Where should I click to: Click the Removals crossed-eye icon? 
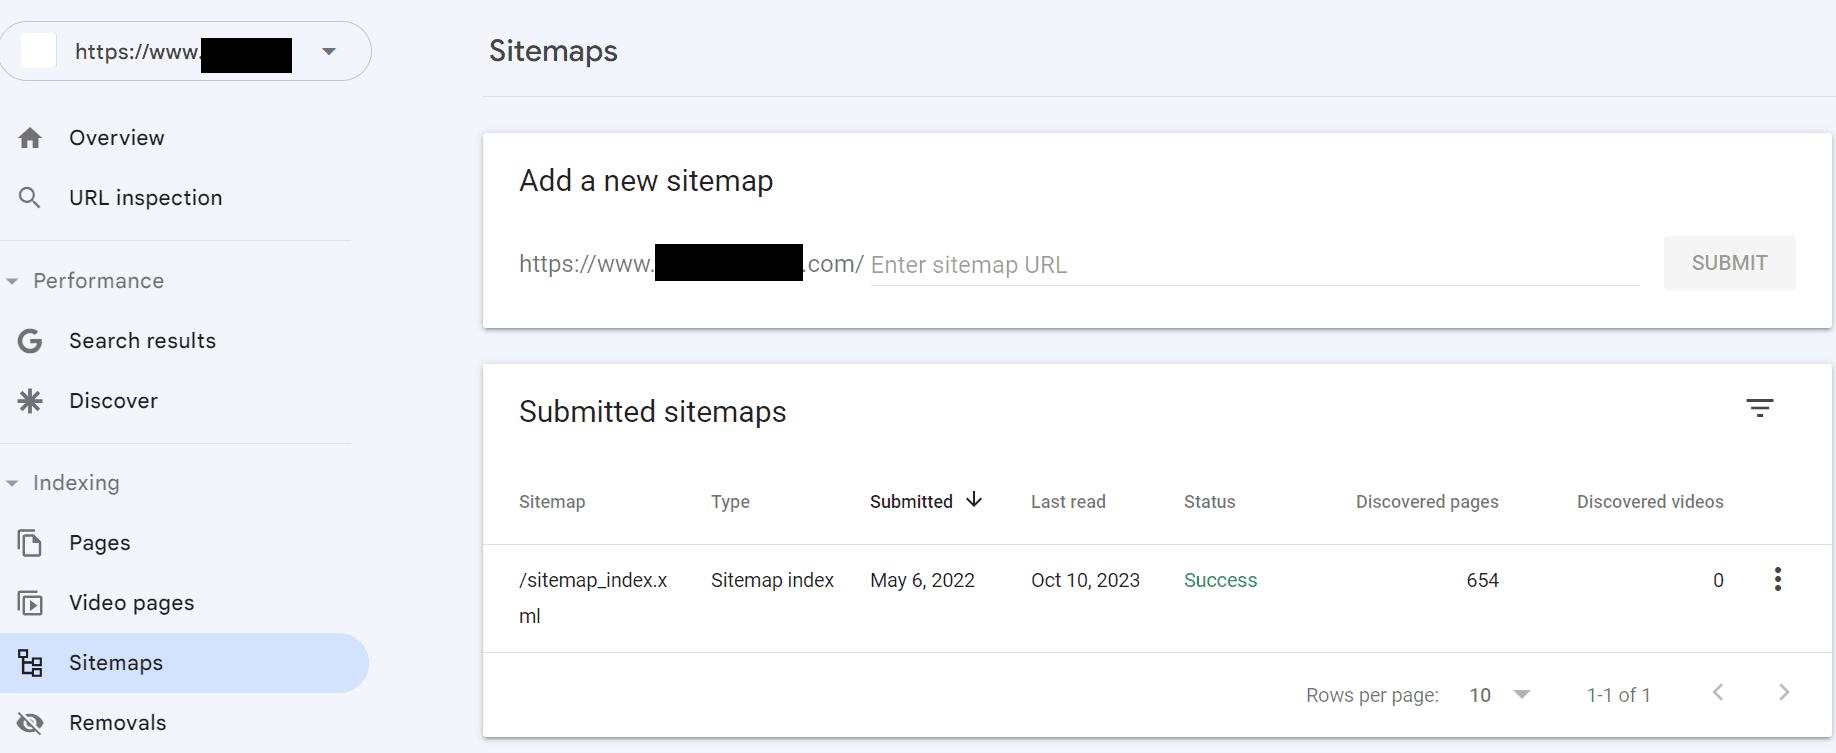(30, 723)
